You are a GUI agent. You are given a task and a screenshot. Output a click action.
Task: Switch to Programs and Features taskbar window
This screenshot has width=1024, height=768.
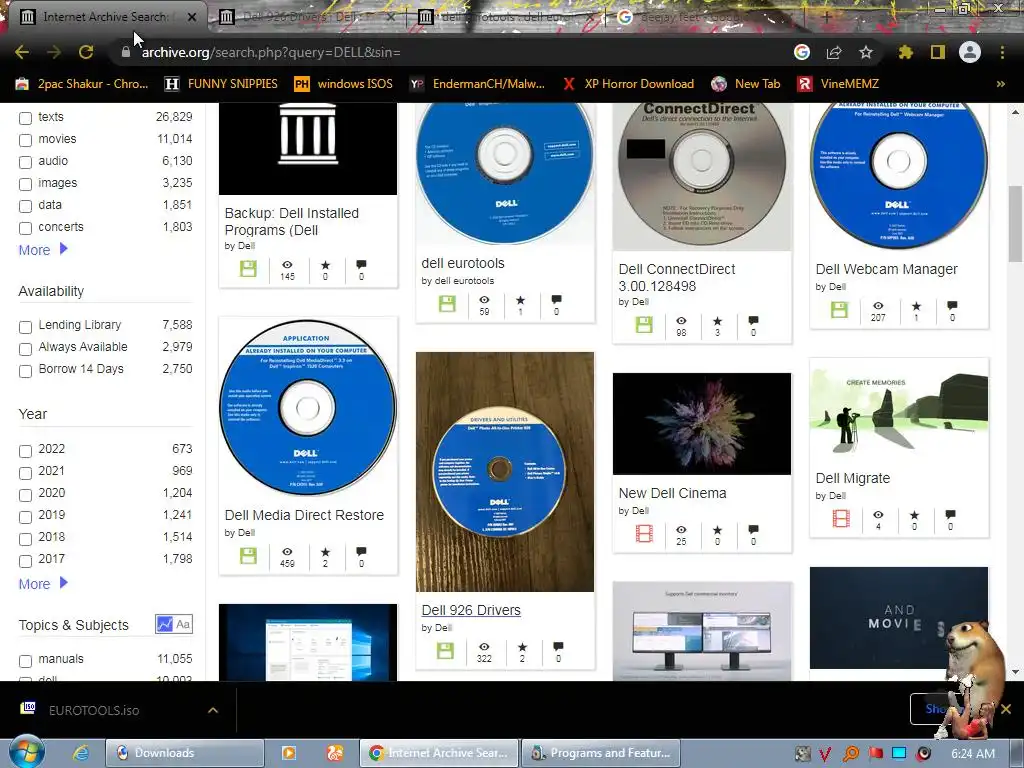coord(601,753)
